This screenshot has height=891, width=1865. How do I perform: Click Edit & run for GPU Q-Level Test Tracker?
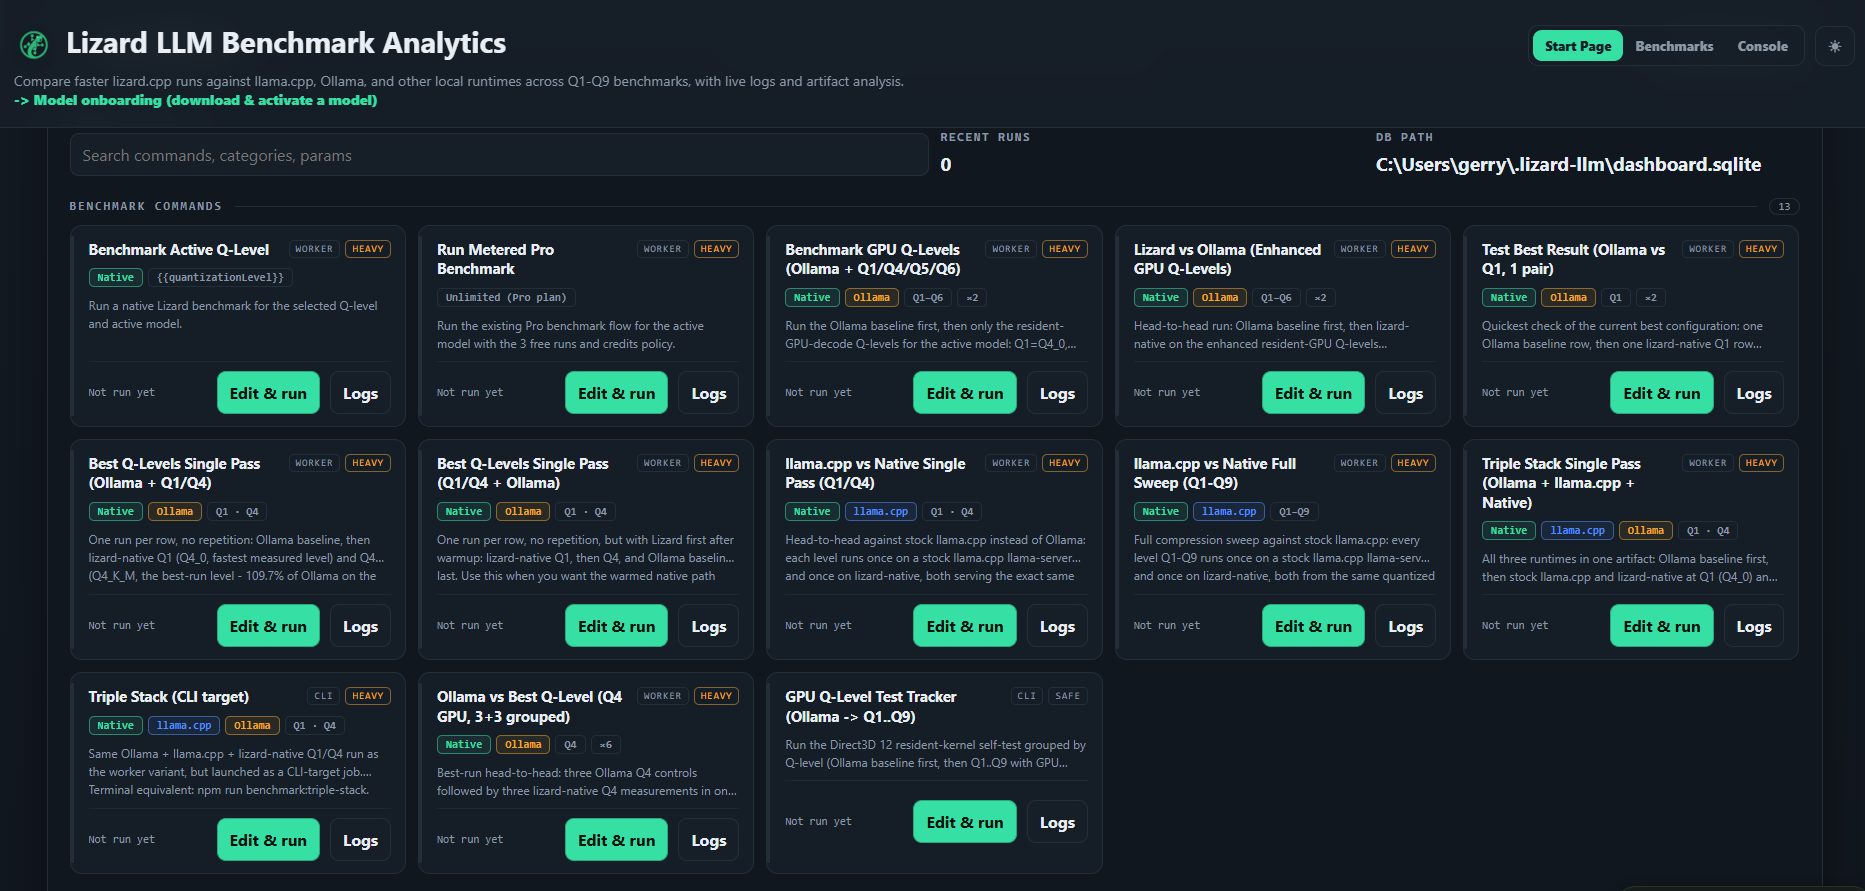(964, 822)
